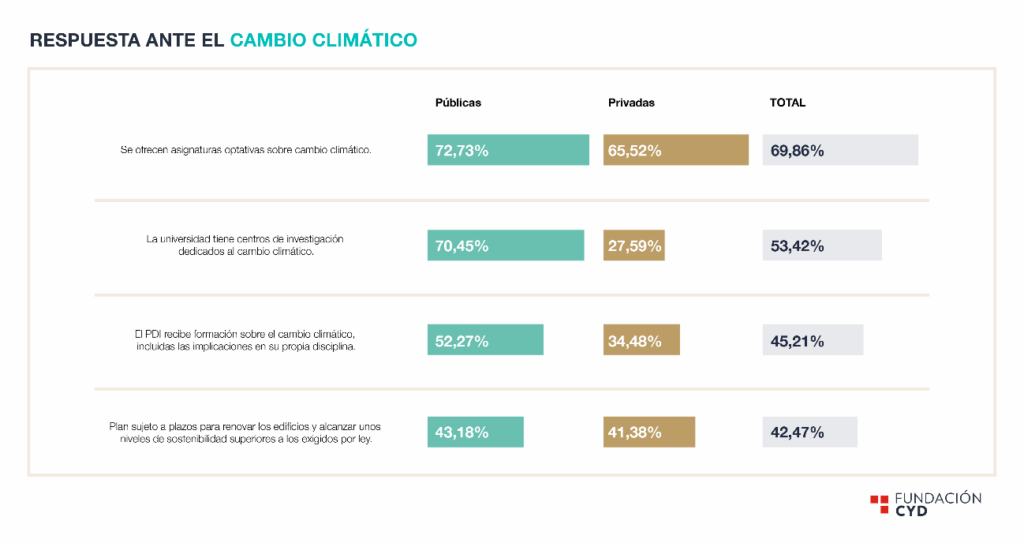Click the green 72,73% bar
Screen dimensions: 1024x543
click(507, 150)
